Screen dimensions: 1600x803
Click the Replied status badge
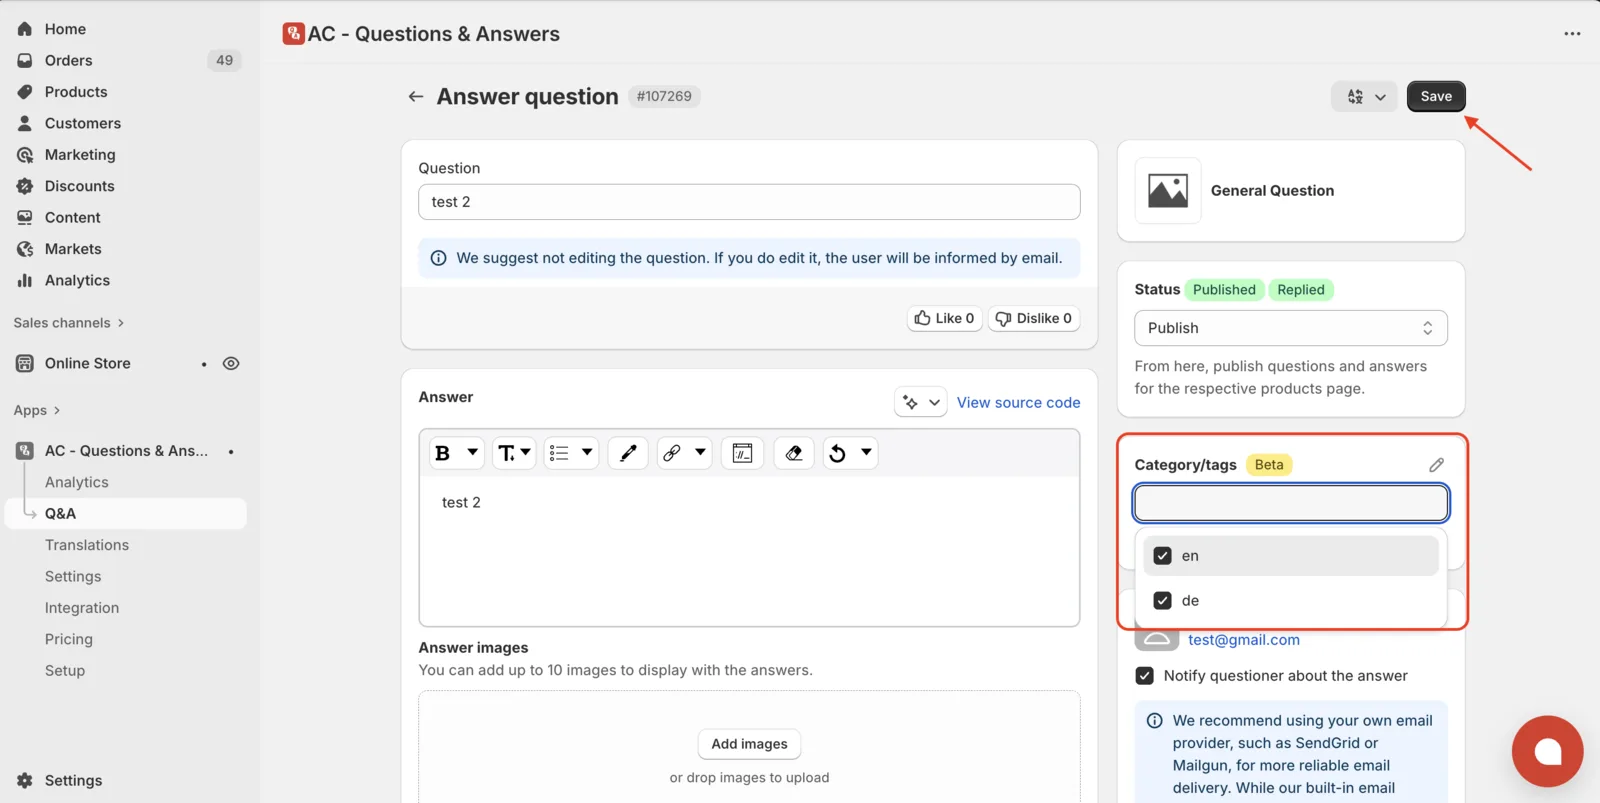pos(1300,290)
